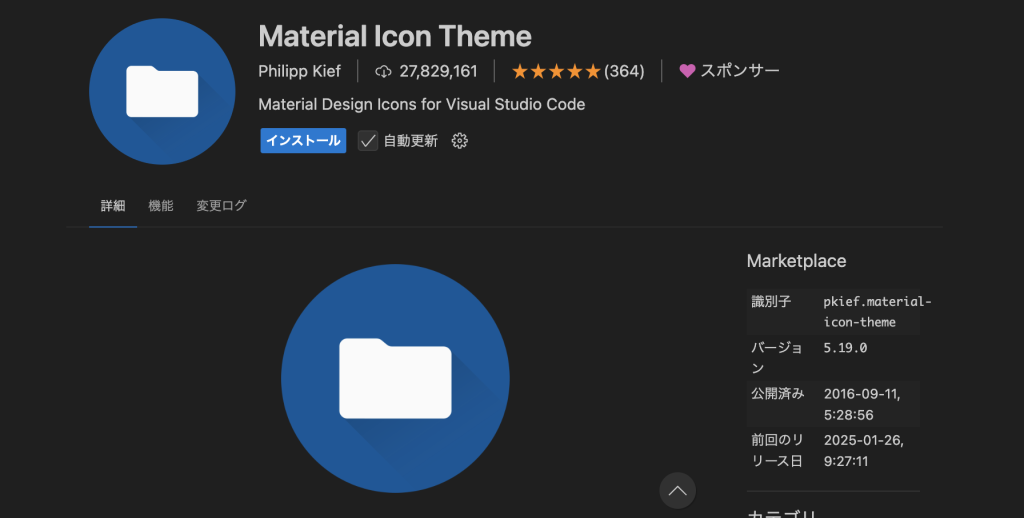Open publisher Philipp Kief link
Screen dimensions: 1024x518
(x=299, y=71)
